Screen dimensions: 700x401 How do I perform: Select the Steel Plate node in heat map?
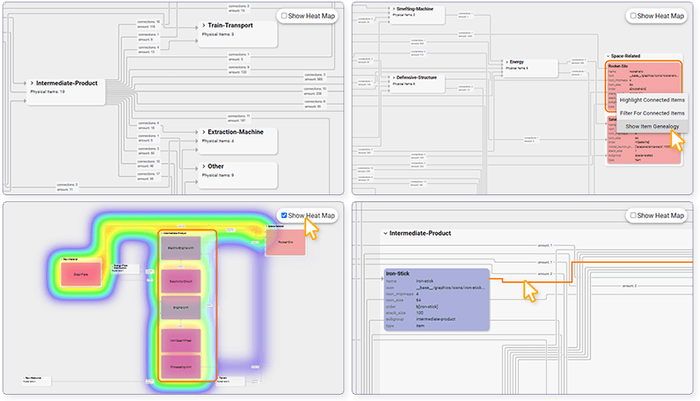coord(81,274)
